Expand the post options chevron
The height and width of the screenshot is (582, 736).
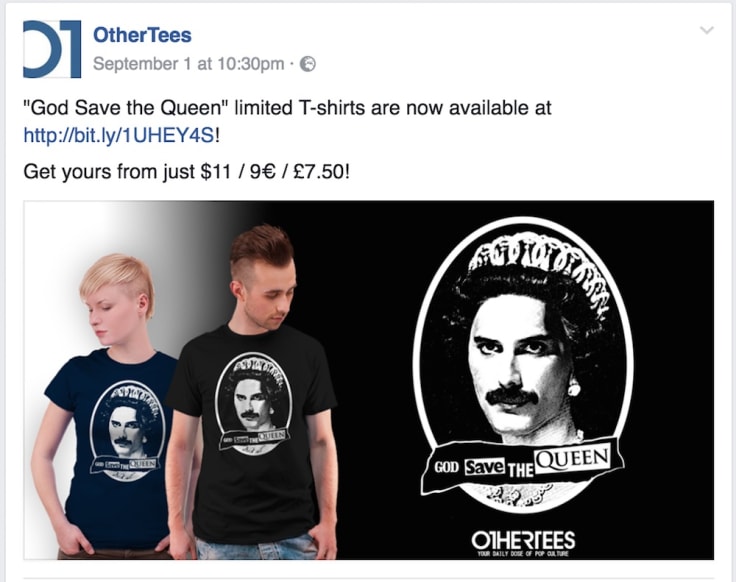click(x=706, y=31)
